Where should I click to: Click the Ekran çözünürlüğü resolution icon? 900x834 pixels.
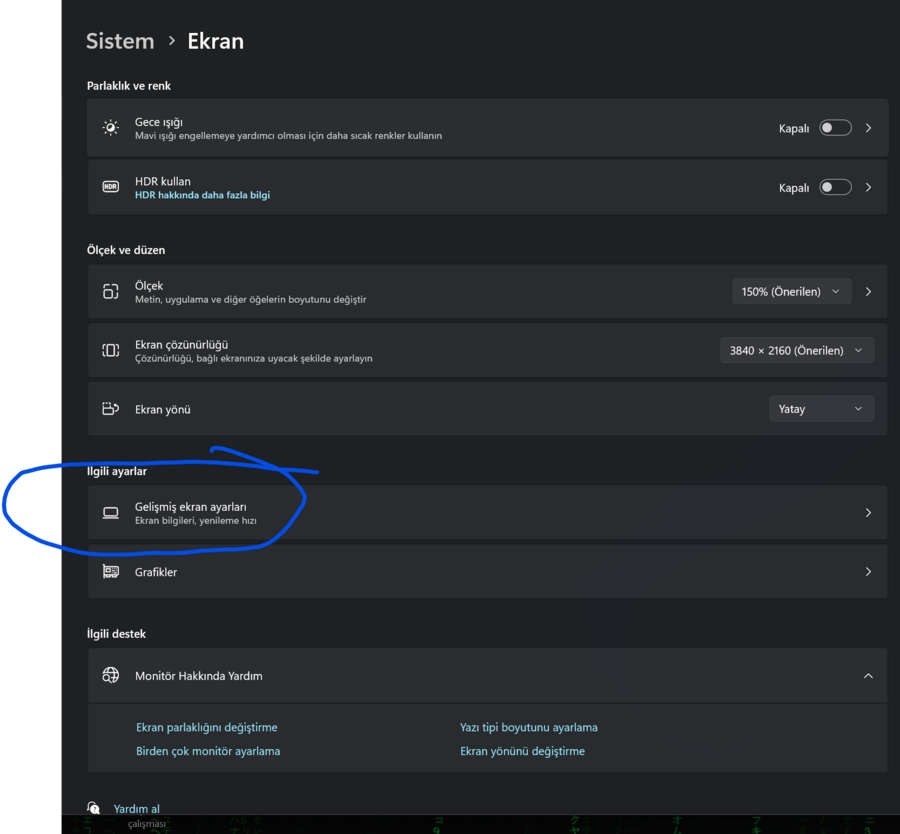tap(110, 351)
